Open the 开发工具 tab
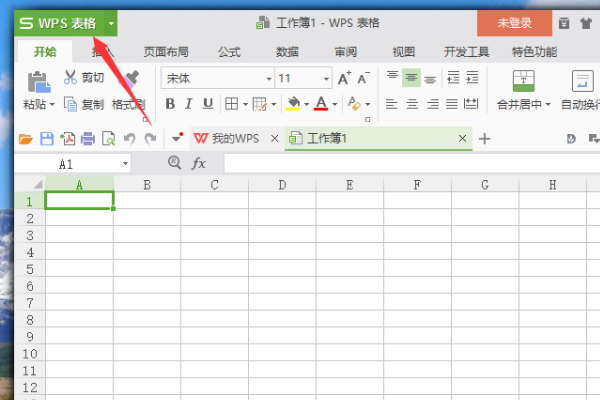The width and height of the screenshot is (600, 400). tap(466, 52)
